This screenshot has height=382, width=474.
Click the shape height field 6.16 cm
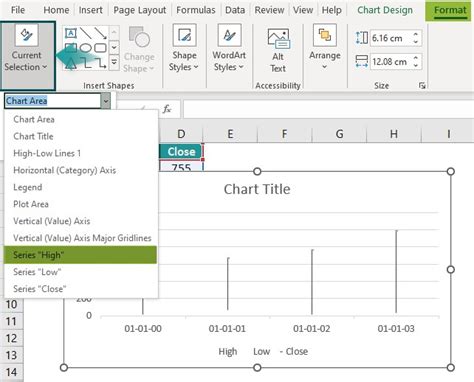(x=390, y=38)
